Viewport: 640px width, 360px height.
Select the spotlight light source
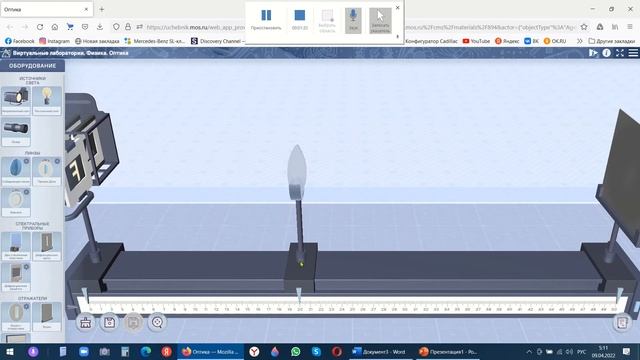(16, 100)
